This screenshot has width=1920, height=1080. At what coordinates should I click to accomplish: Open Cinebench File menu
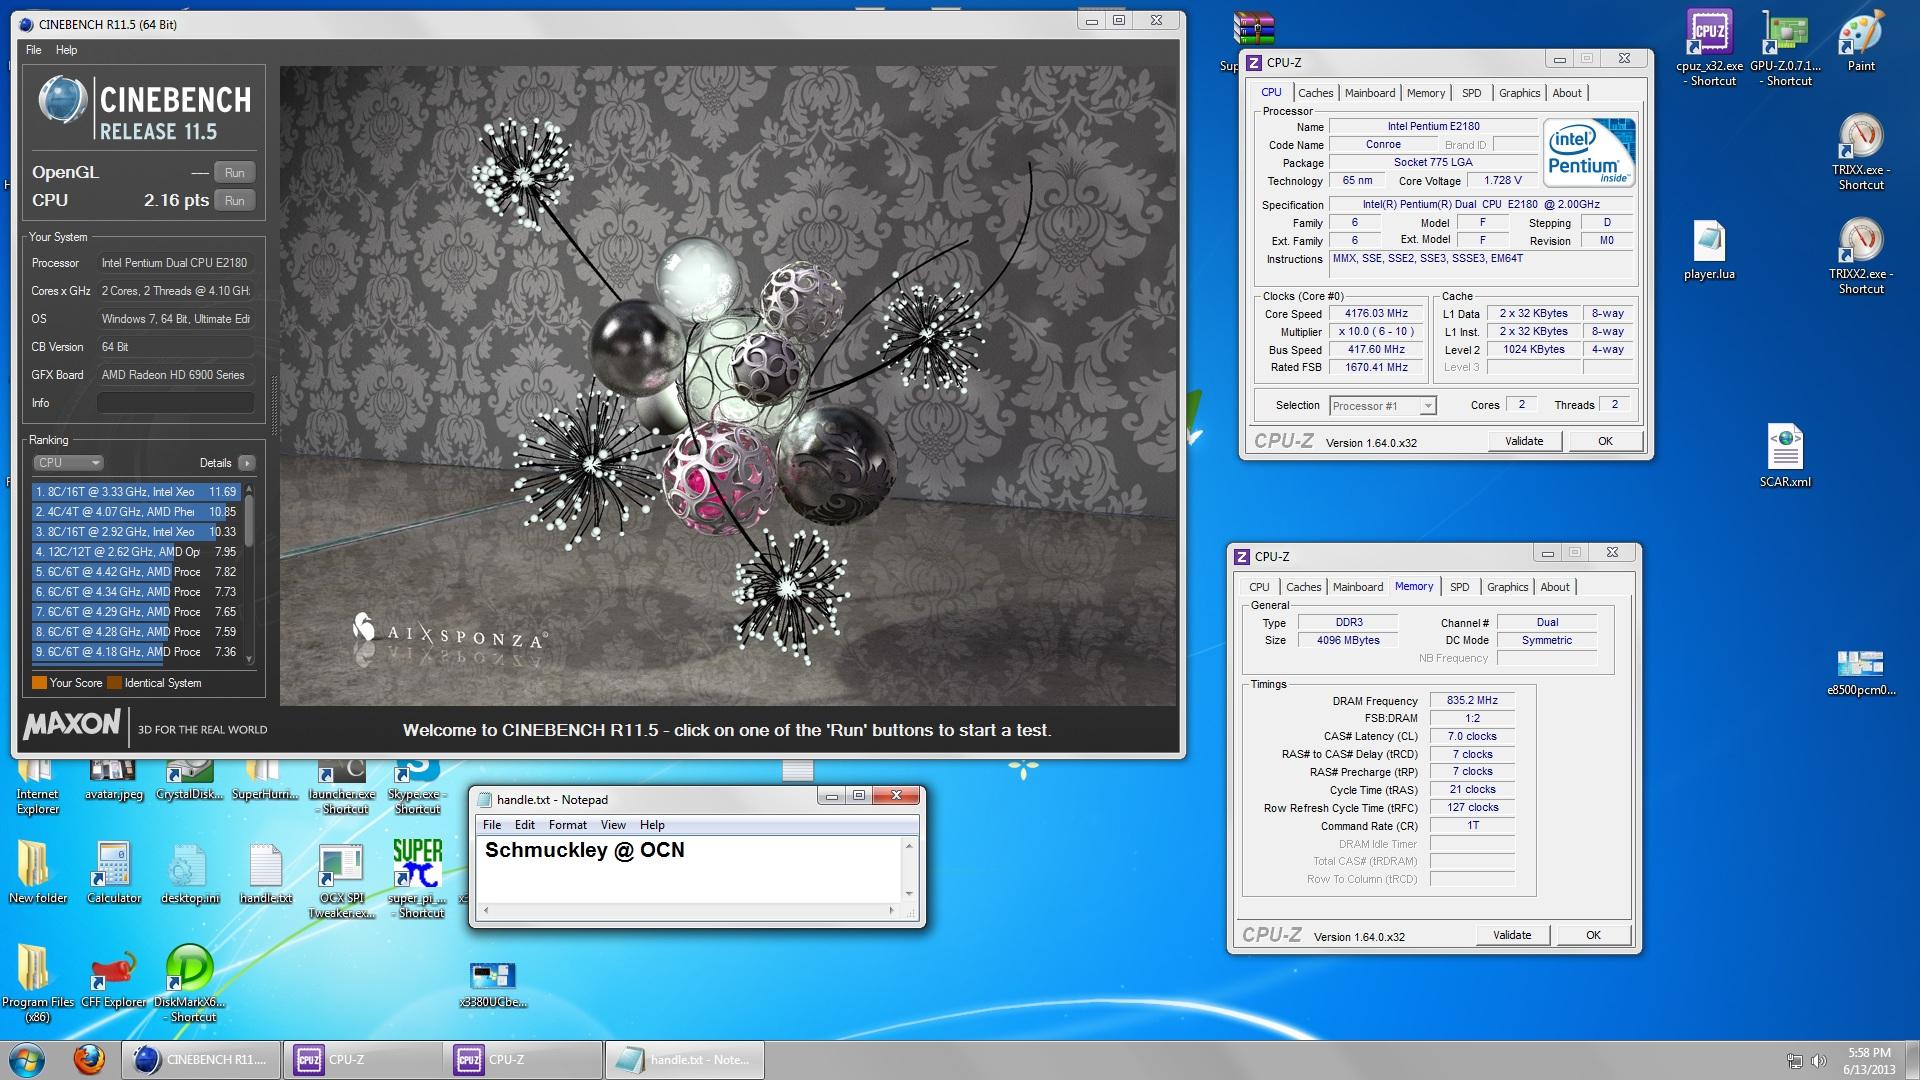33,50
